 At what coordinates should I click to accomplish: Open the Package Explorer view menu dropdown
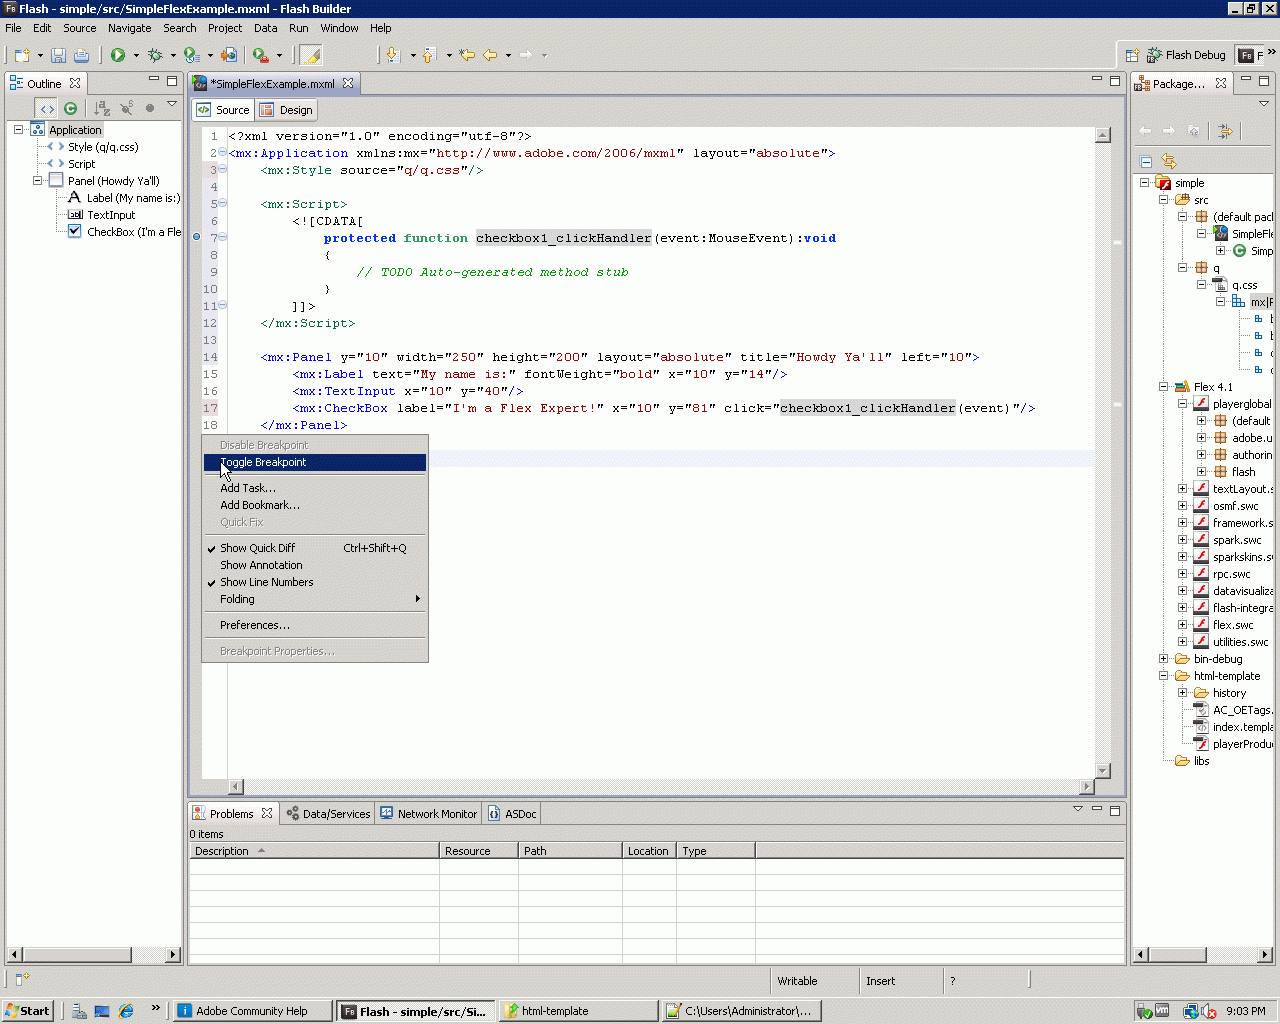pyautogui.click(x=1264, y=104)
